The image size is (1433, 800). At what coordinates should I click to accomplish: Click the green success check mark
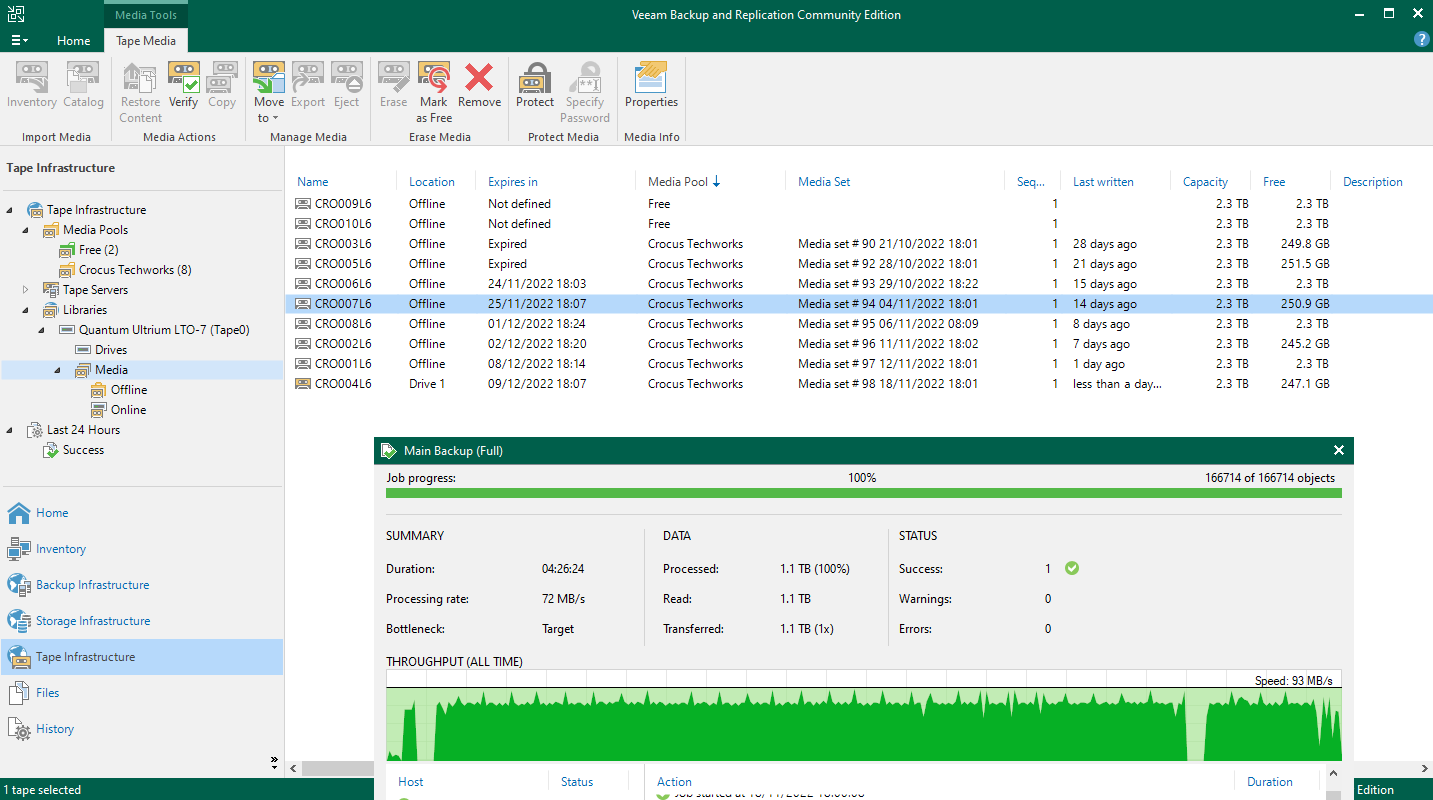pos(1072,568)
